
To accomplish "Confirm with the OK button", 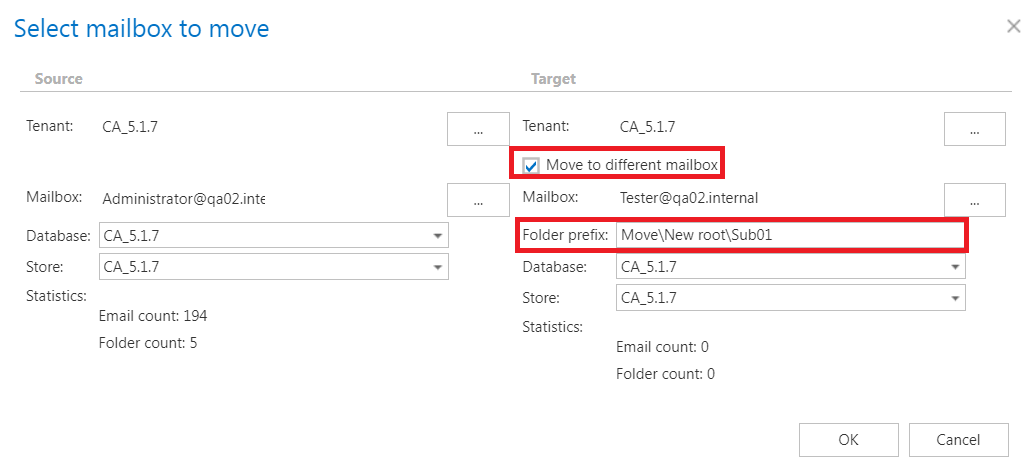I will [x=848, y=439].
